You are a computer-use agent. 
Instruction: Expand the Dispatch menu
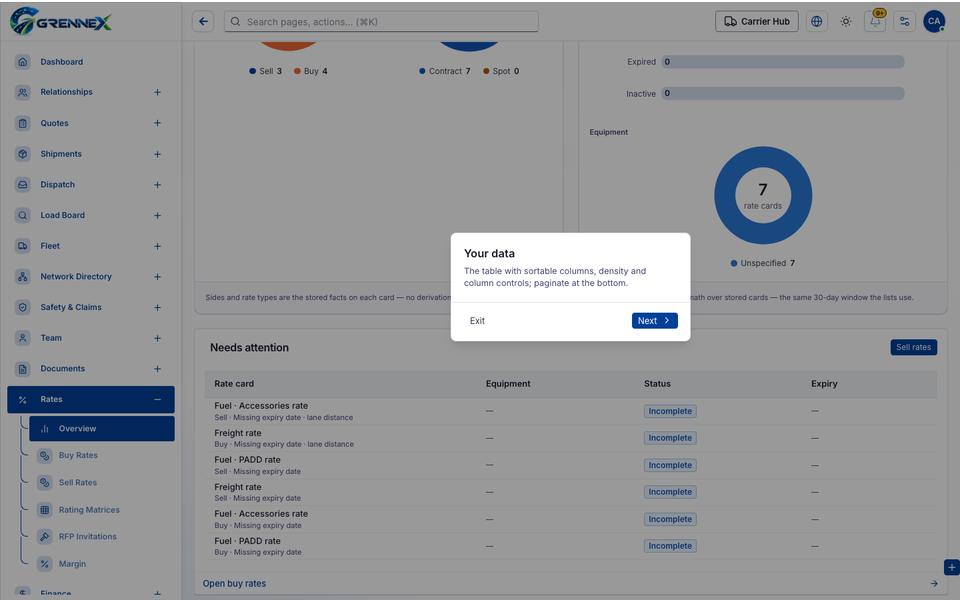[x=157, y=185]
